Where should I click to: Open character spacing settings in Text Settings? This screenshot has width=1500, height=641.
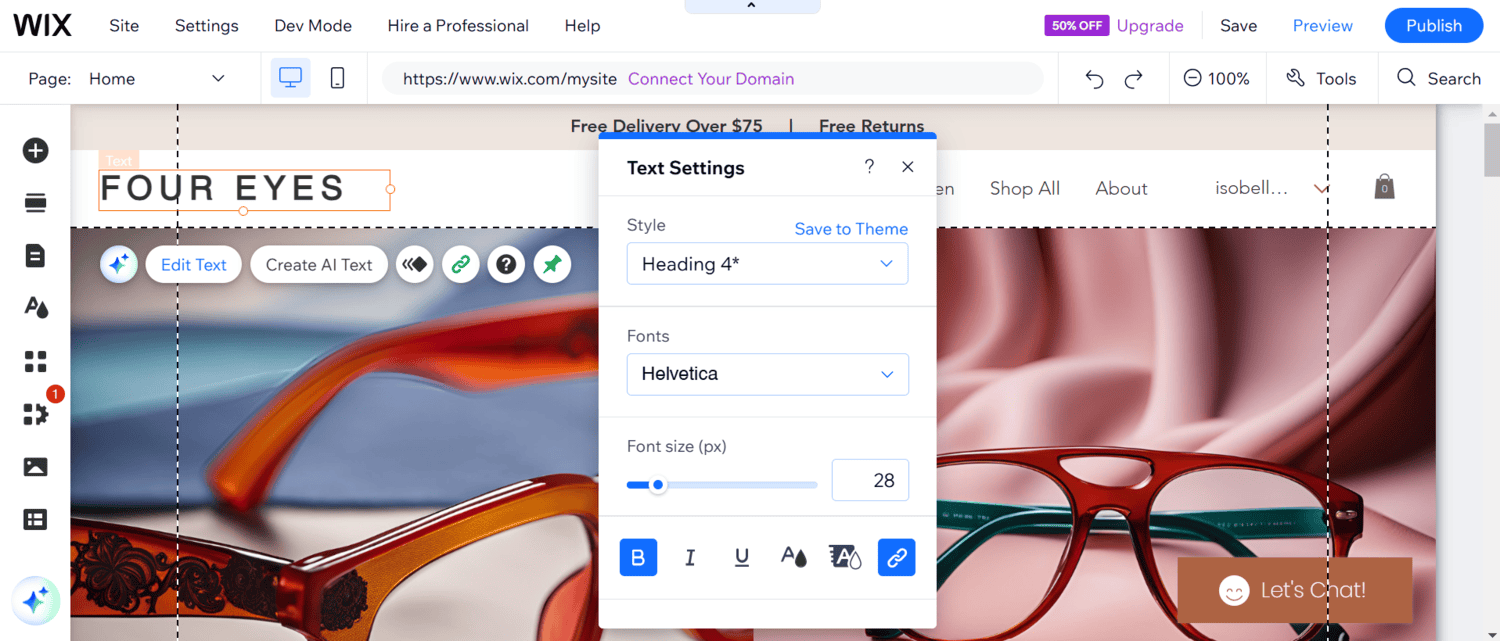pos(845,557)
